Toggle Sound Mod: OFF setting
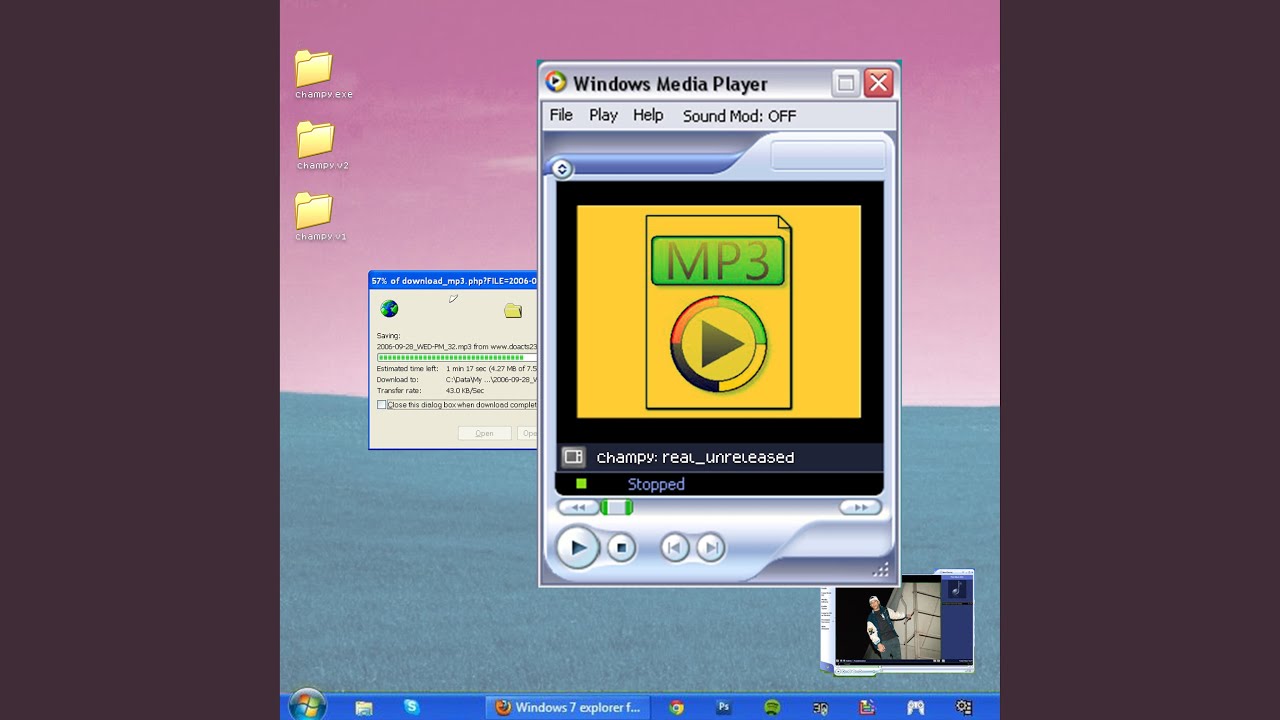Image resolution: width=1280 pixels, height=720 pixels. coord(739,116)
